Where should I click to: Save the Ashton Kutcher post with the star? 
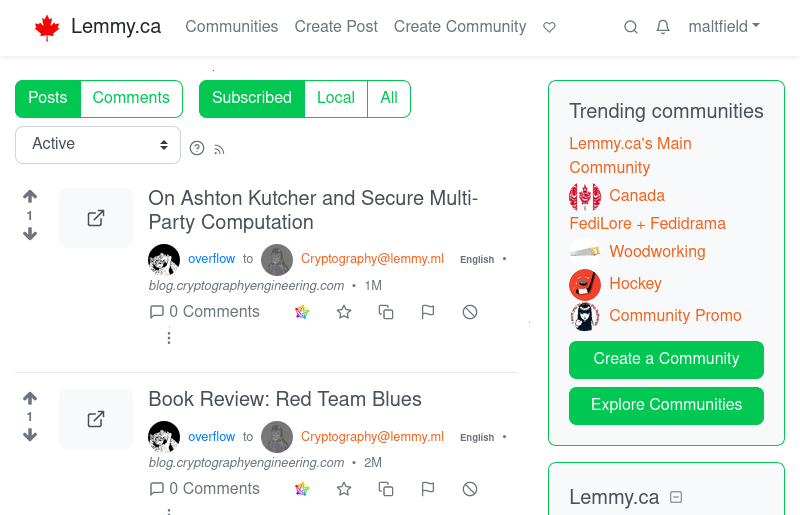tap(344, 312)
